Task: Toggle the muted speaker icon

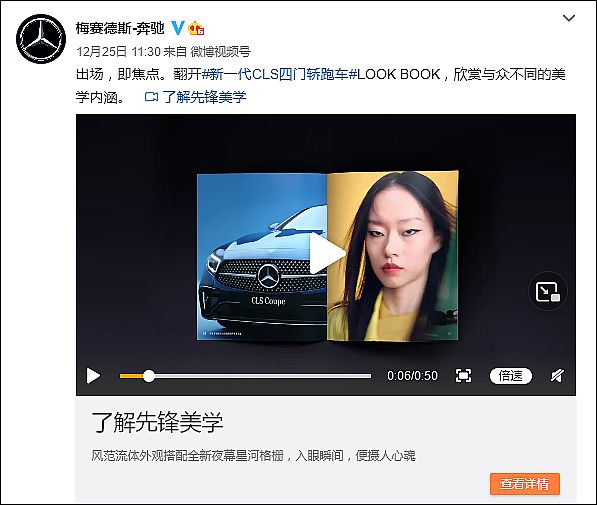Action: click(x=557, y=376)
